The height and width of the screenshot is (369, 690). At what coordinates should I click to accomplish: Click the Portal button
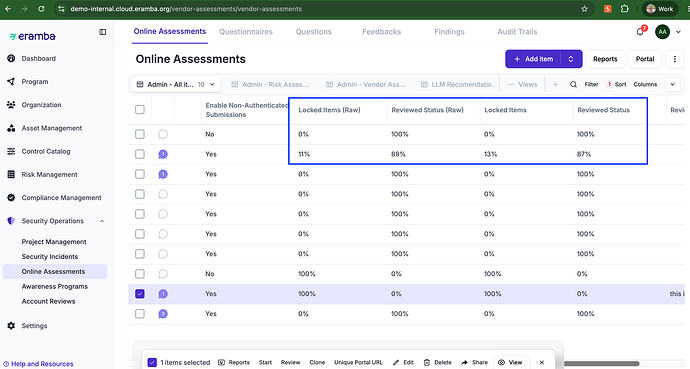645,59
